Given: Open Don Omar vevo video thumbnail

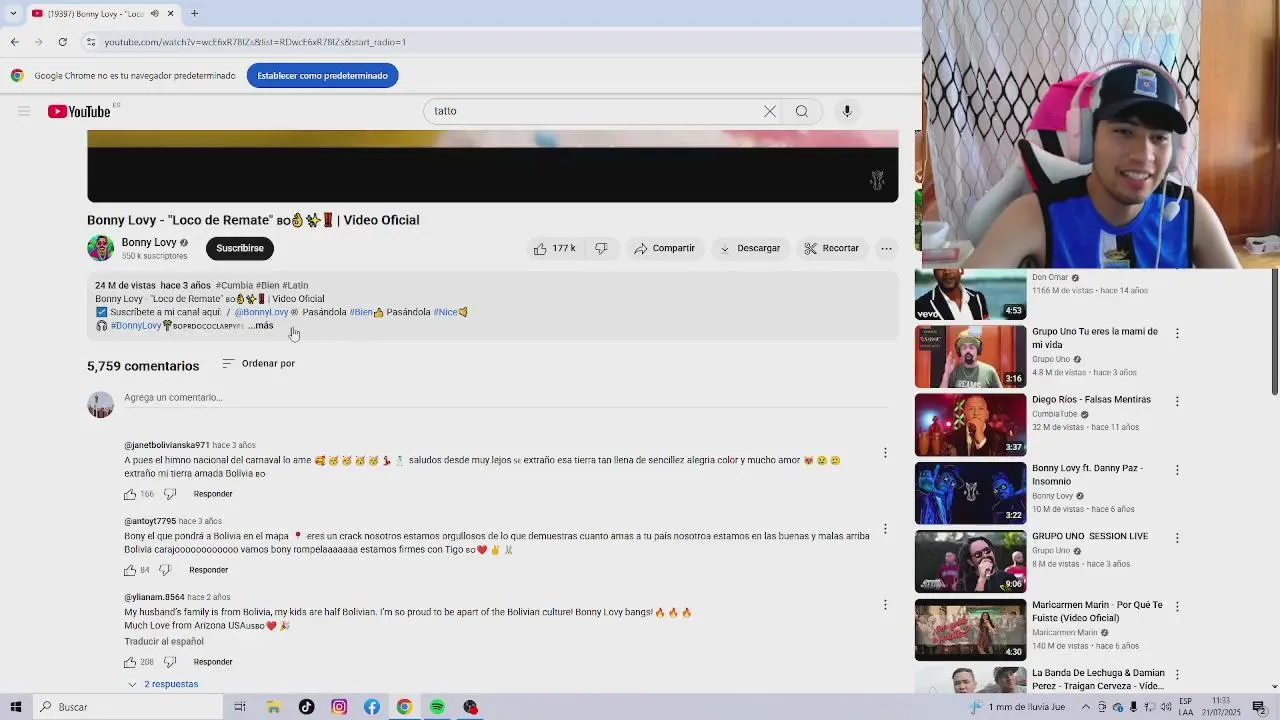Looking at the screenshot, I should pos(970,294).
